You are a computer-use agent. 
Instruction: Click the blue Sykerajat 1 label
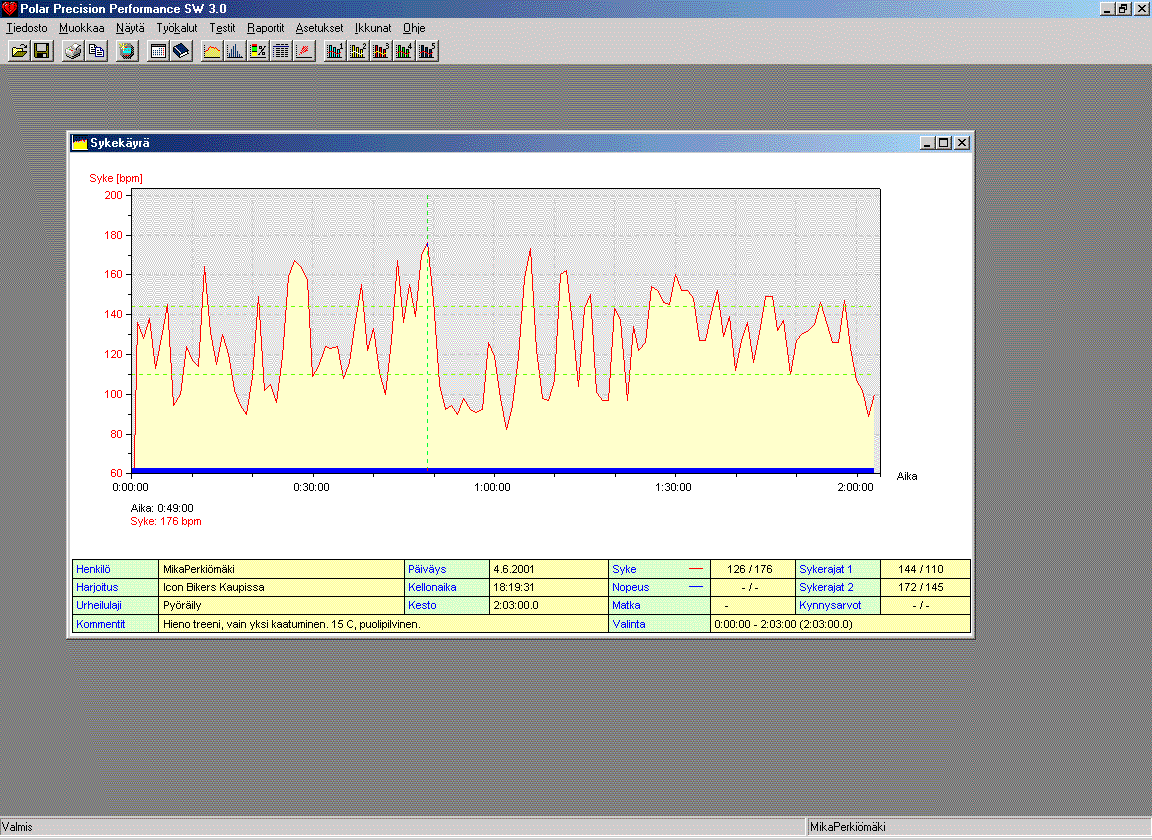pos(826,569)
